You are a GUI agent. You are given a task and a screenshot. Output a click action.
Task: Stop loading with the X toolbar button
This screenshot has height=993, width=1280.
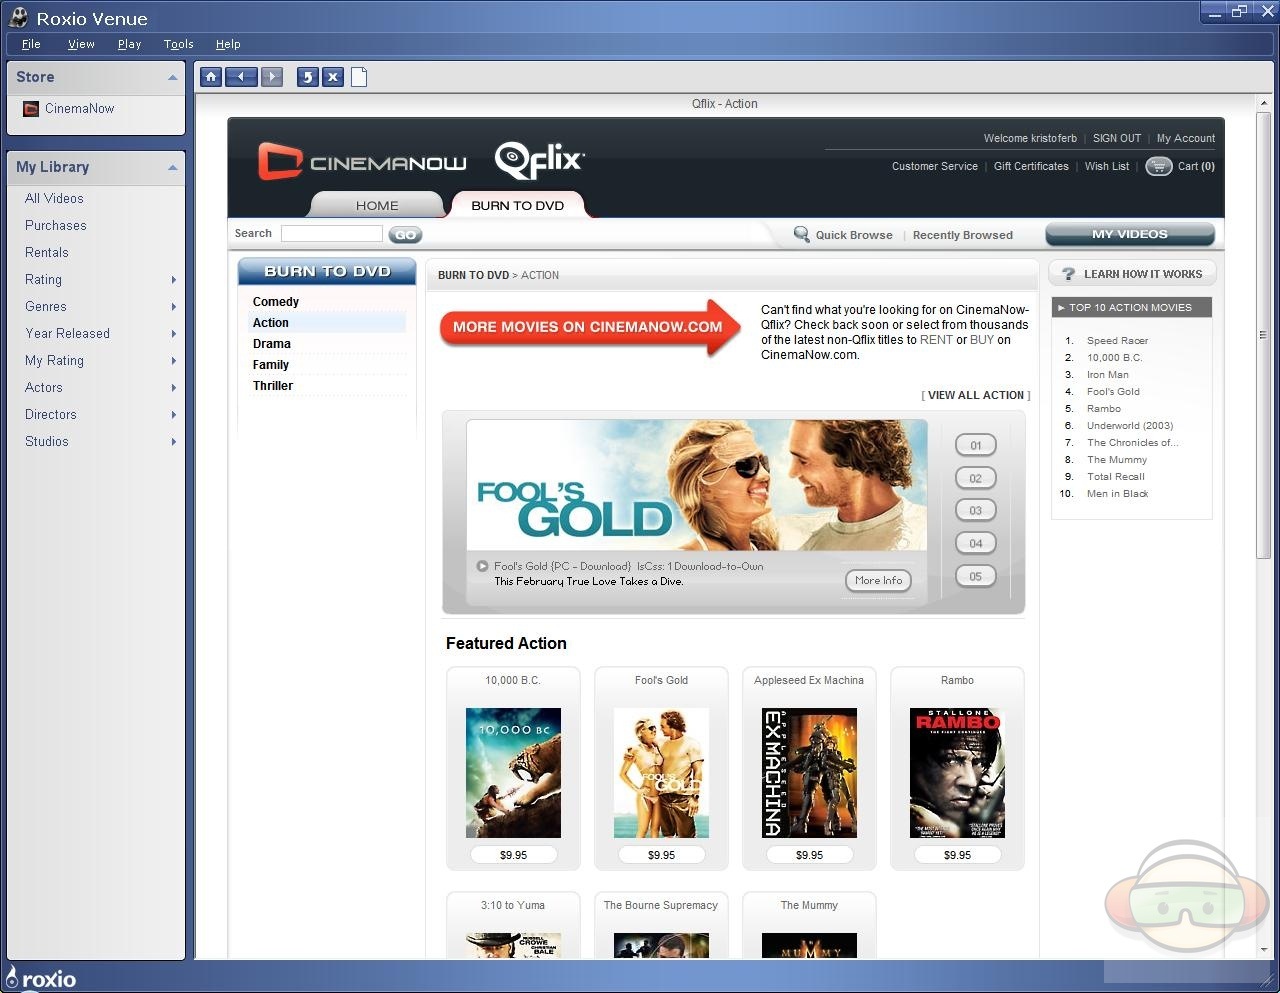pyautogui.click(x=333, y=77)
